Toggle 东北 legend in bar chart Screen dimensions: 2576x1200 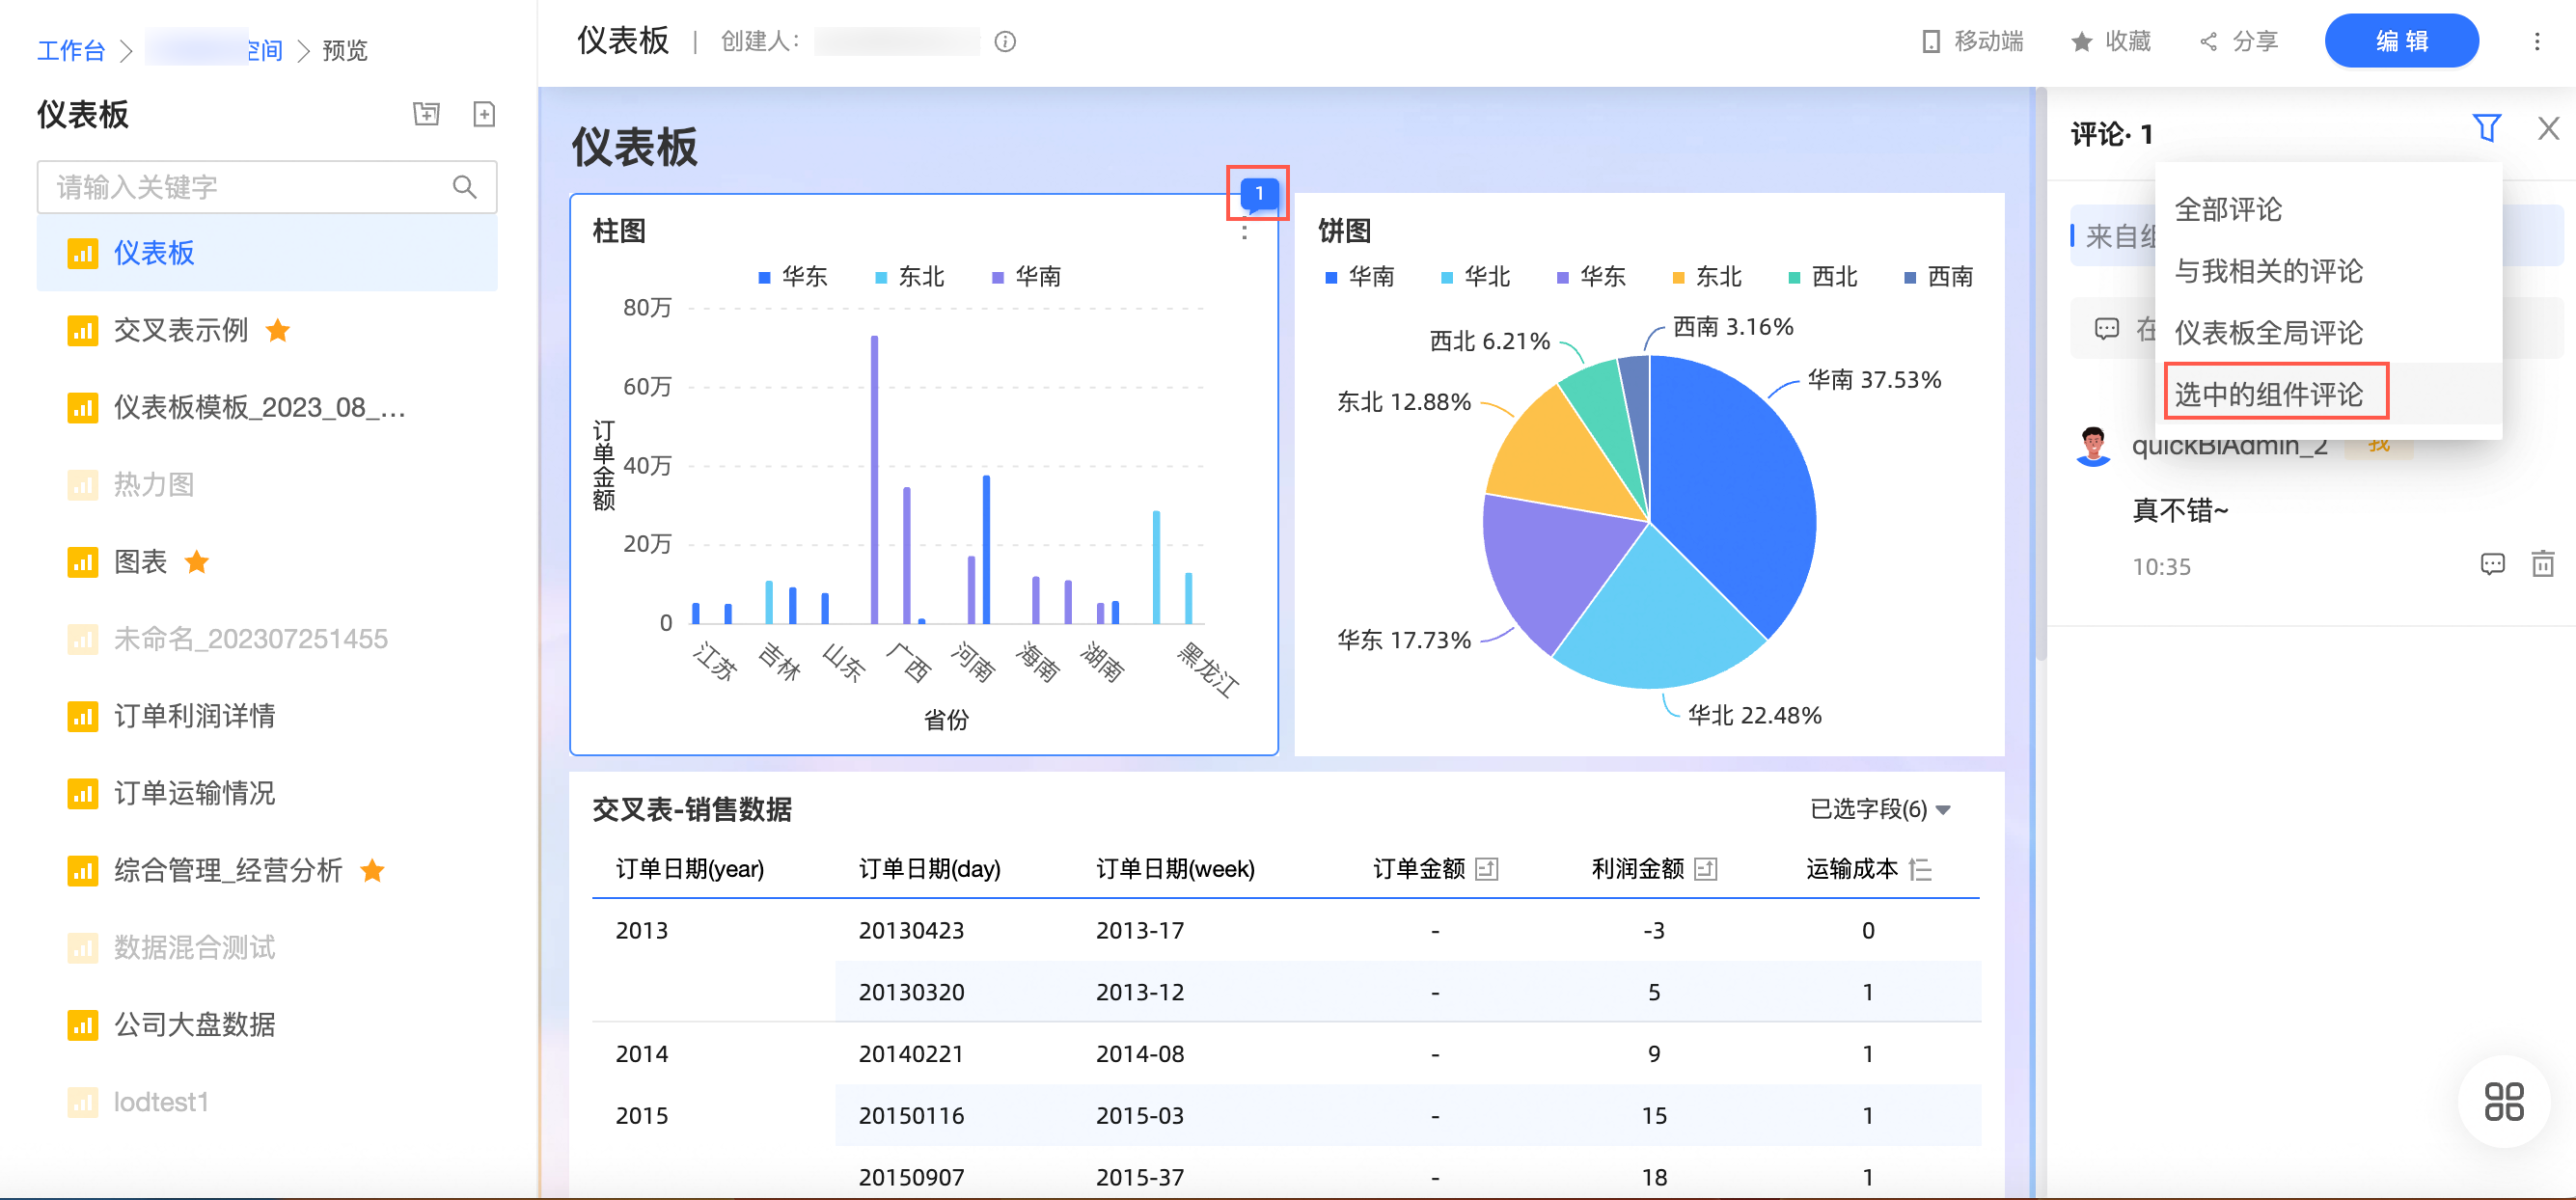[x=909, y=276]
